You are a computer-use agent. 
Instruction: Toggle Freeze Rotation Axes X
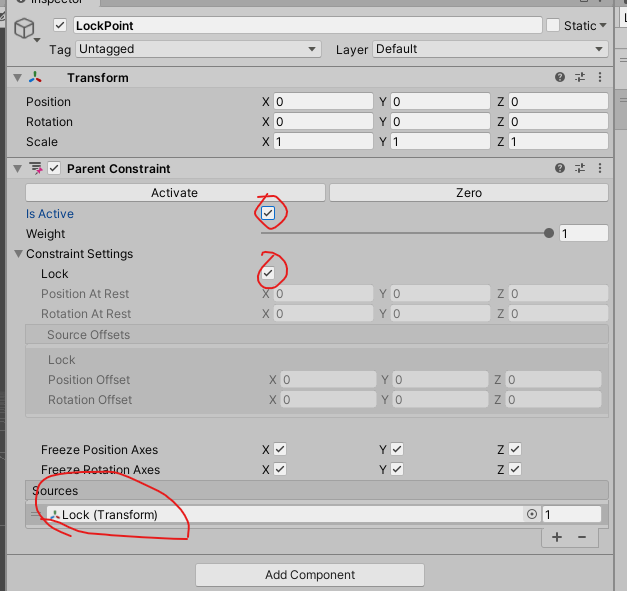280,469
